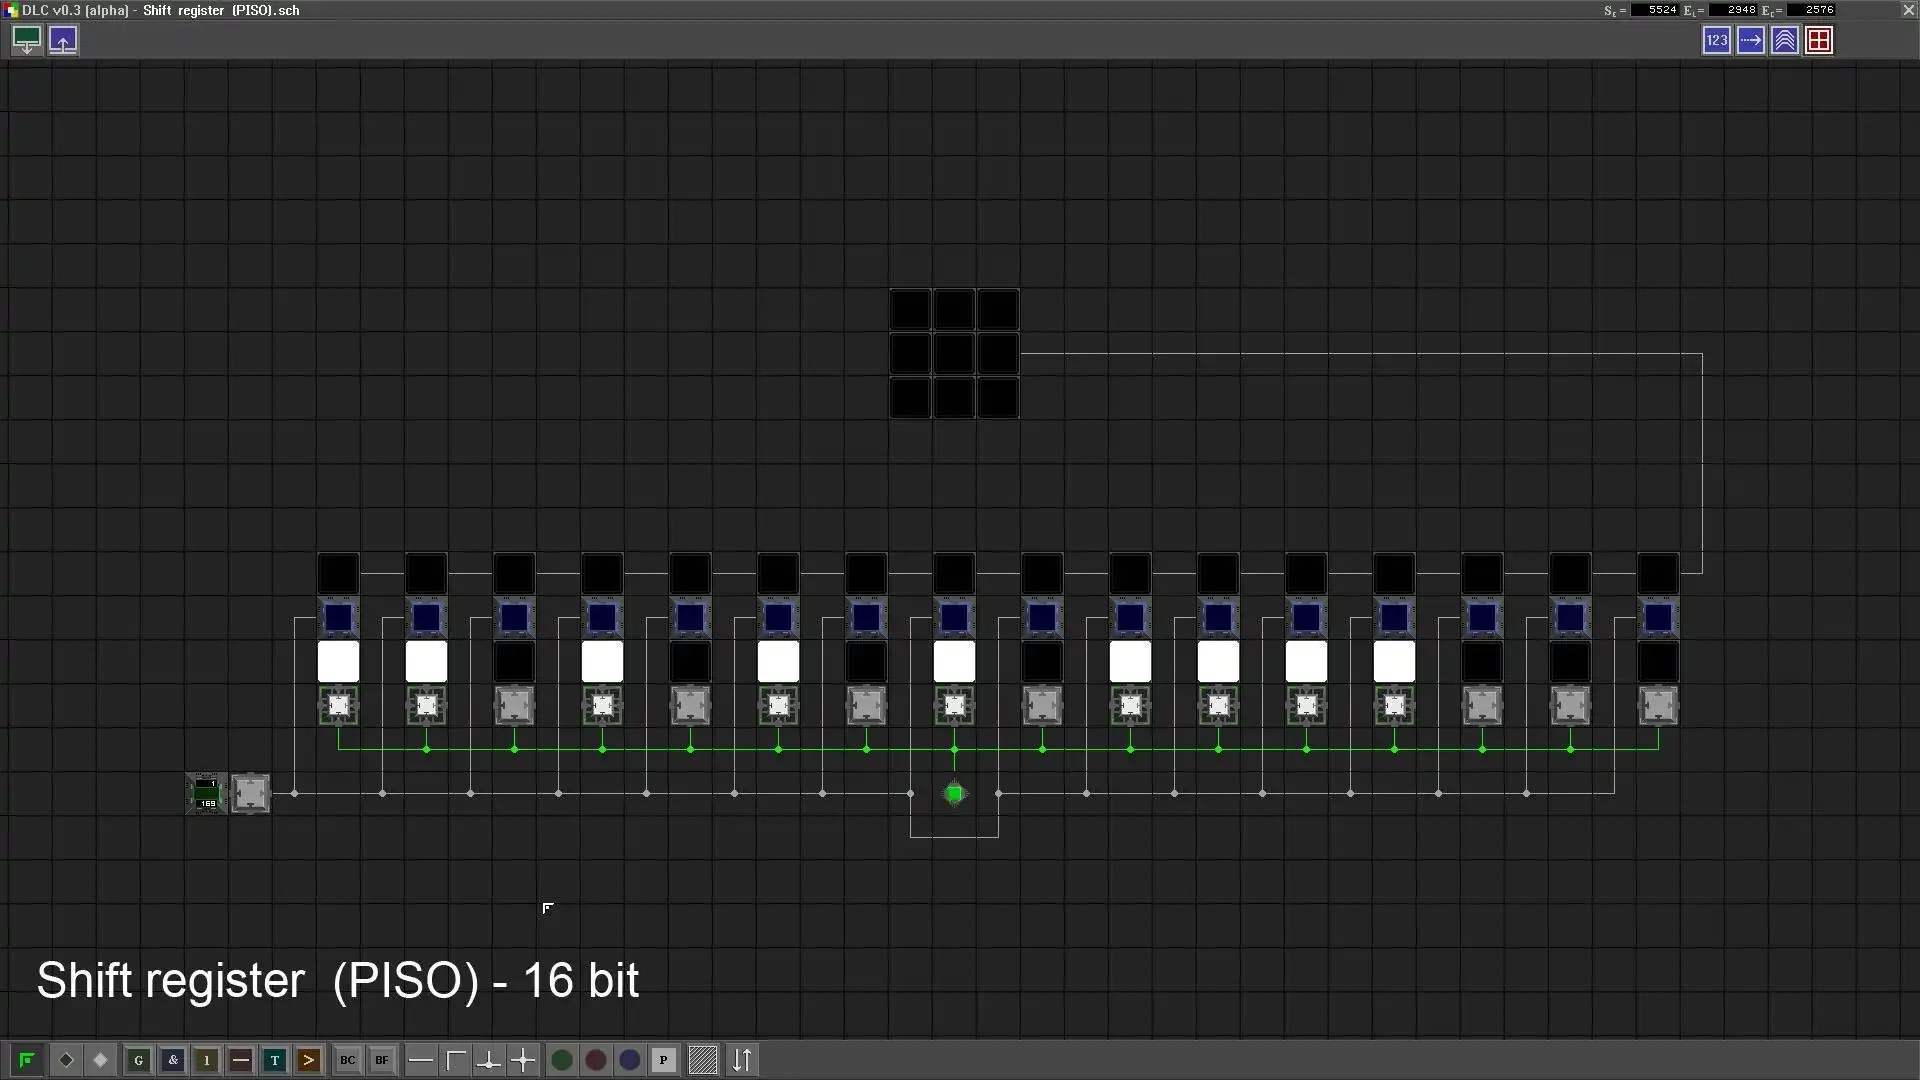1920x1080 pixels.
Task: Click the green clock node on circuit
Action: pyautogui.click(x=954, y=793)
